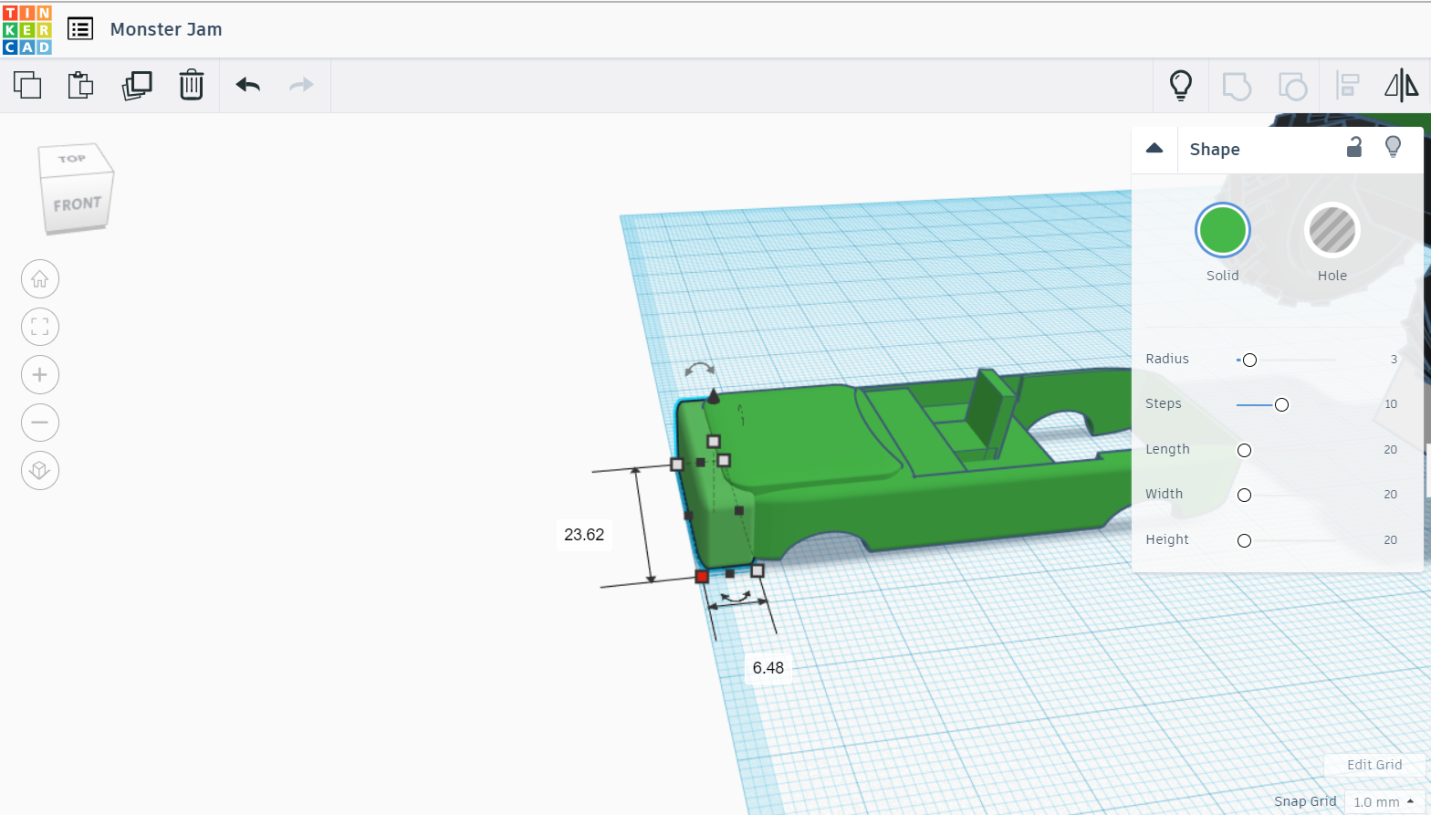Click the Ungroup shapes icon

click(x=1293, y=86)
